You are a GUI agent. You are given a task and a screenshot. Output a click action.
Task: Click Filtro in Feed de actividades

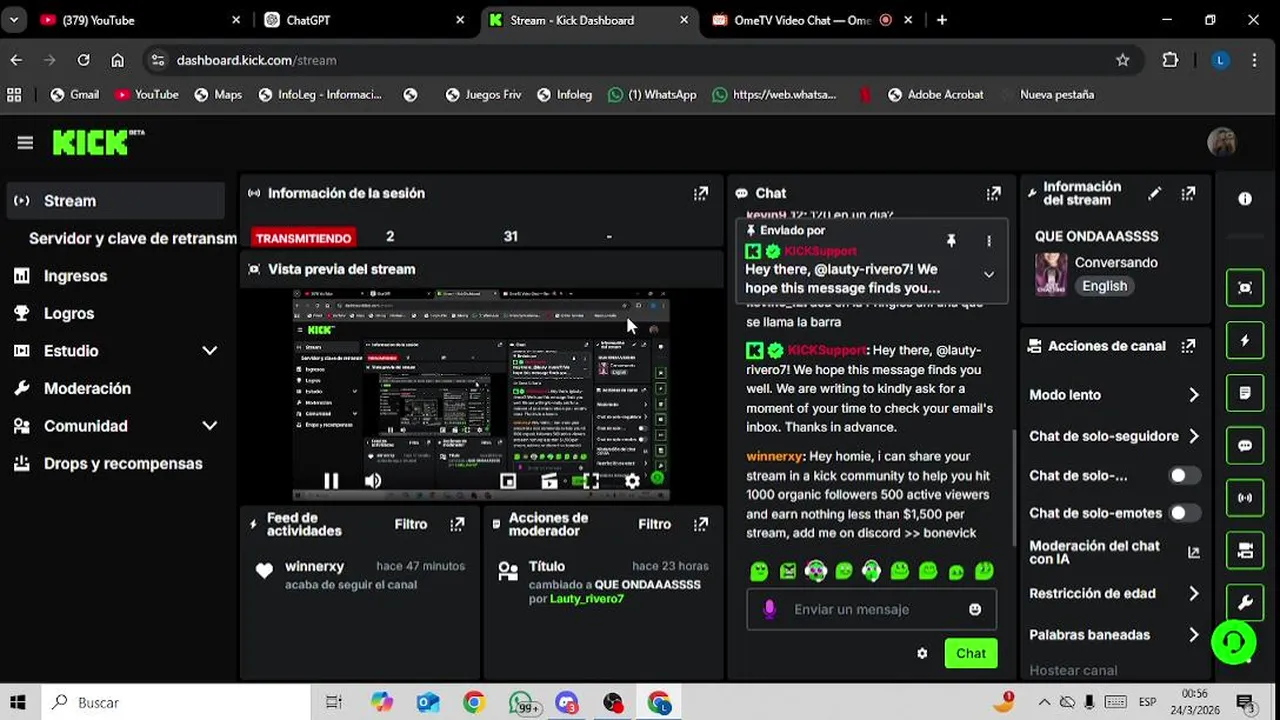click(411, 524)
